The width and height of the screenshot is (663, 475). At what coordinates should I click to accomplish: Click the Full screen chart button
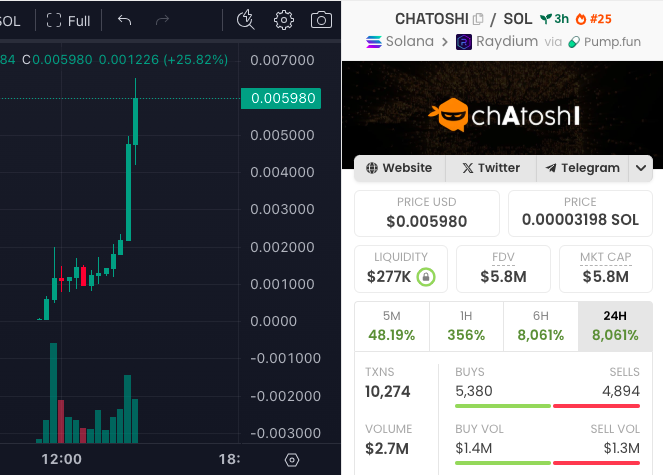68,20
